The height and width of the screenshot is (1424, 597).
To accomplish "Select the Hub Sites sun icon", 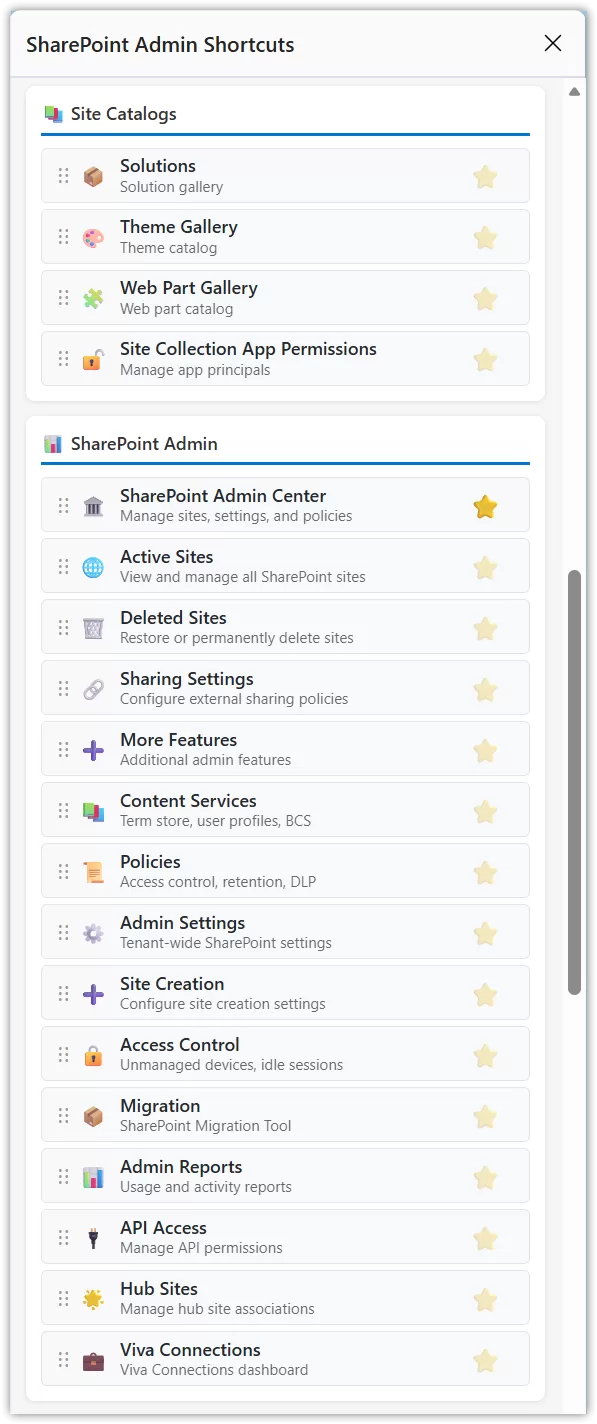I will [x=92, y=1298].
